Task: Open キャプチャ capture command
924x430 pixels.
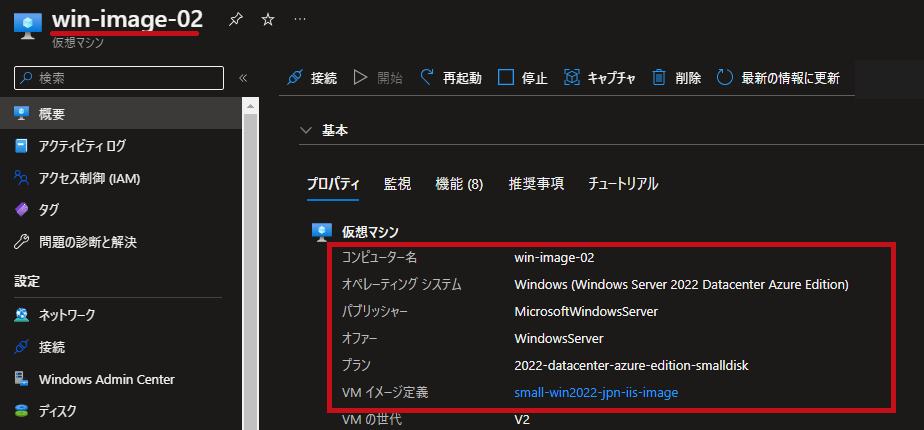Action: coord(600,78)
